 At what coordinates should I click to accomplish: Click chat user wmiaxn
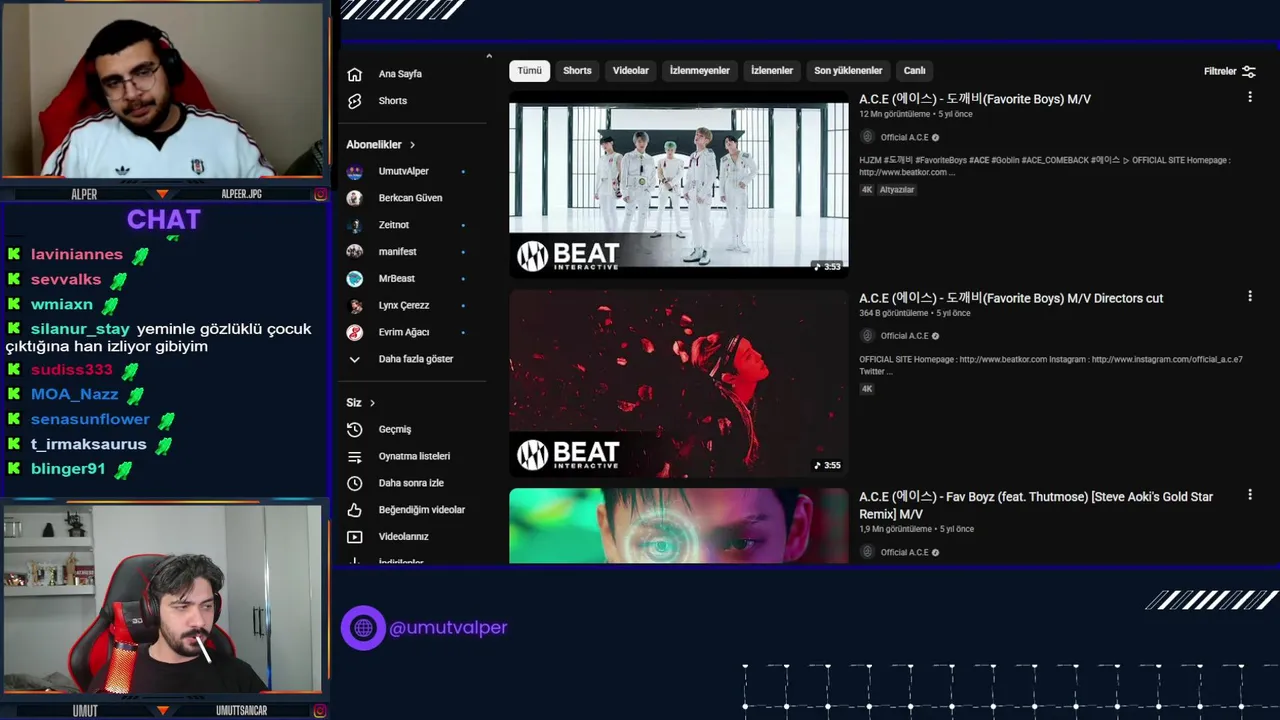(62, 305)
